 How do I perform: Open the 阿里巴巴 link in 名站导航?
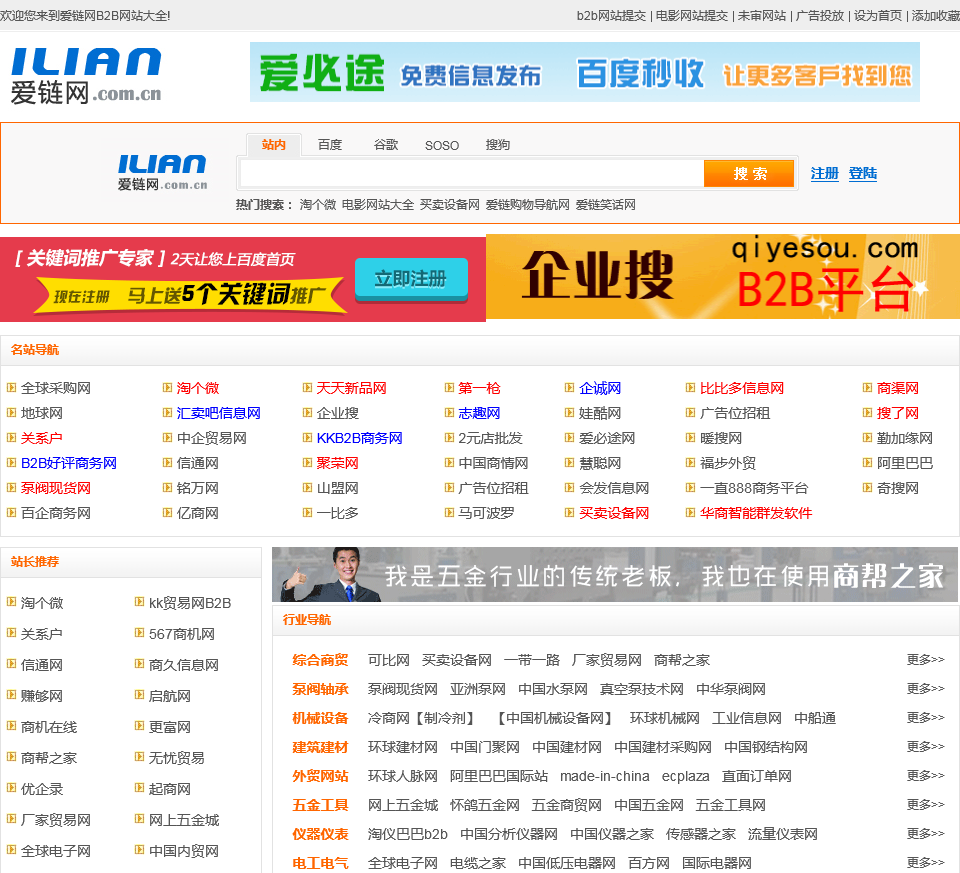pos(905,463)
